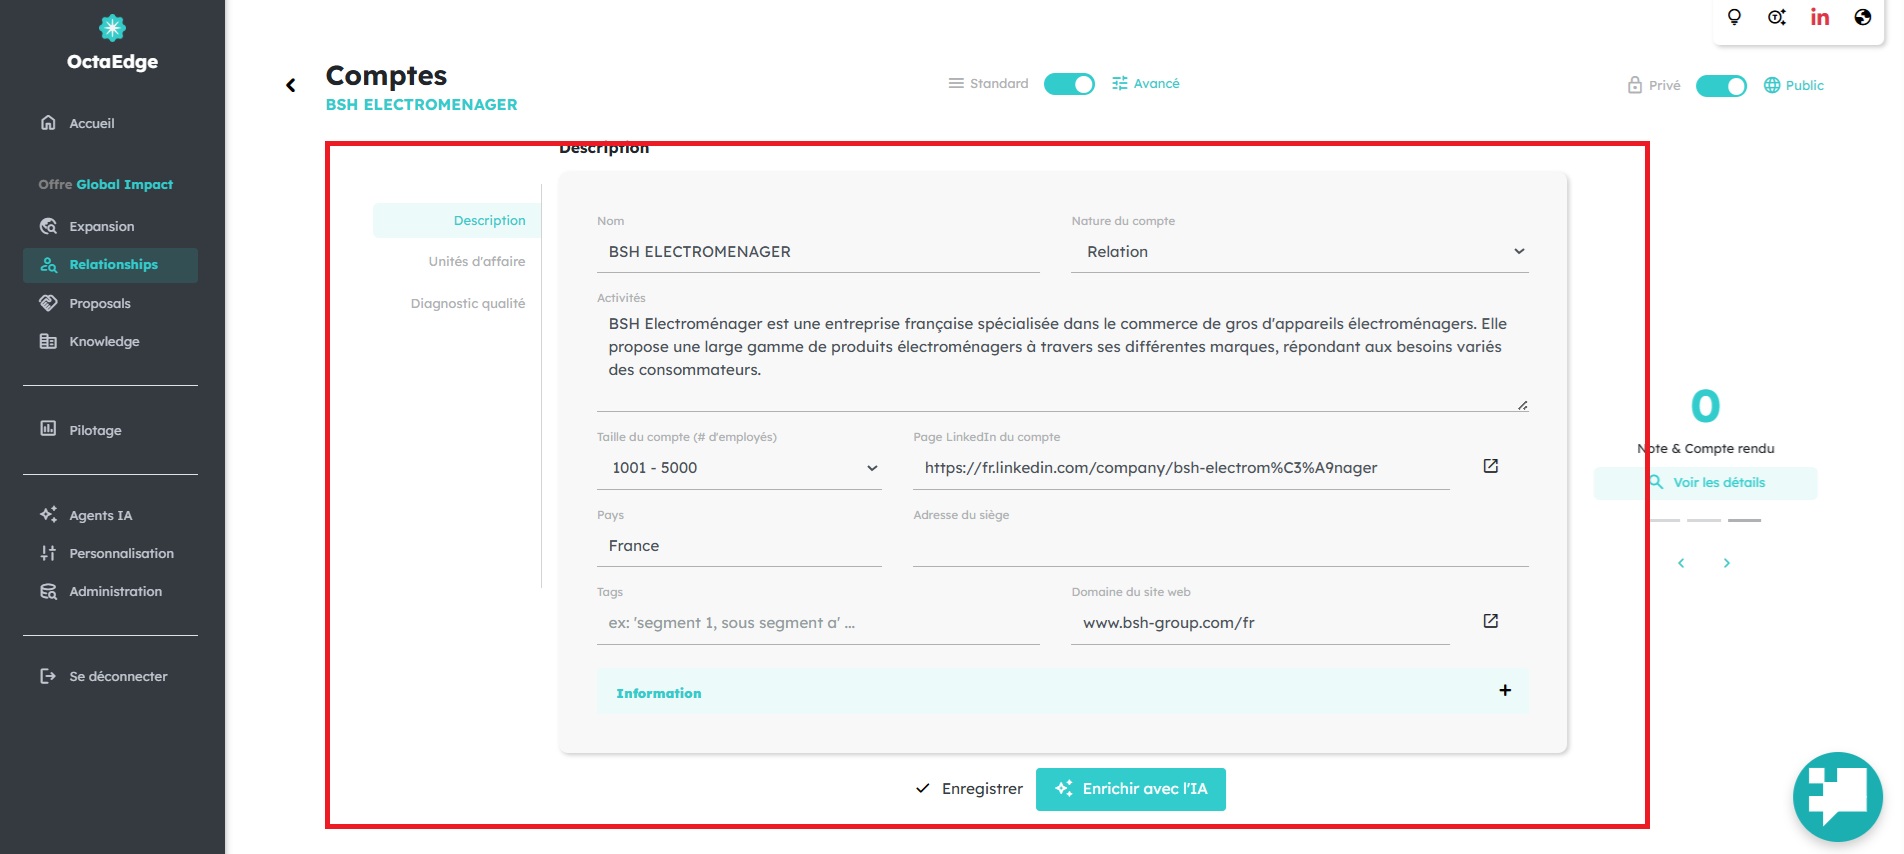This screenshot has width=1904, height=854.
Task: Open Pilotage in sidebar
Action: point(110,430)
